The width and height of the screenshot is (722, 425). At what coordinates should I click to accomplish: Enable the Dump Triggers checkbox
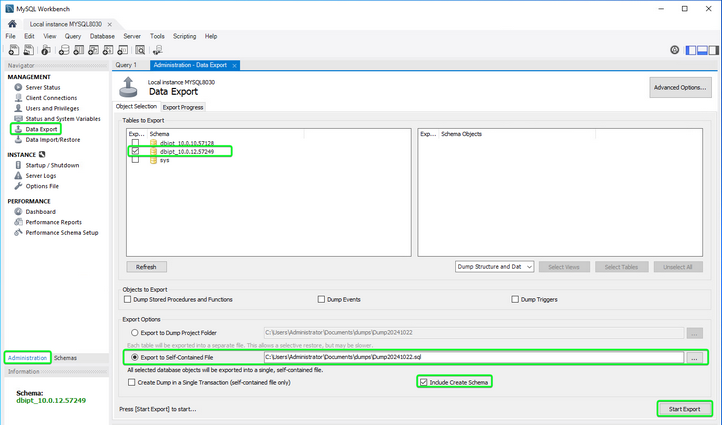pyautogui.click(x=515, y=299)
